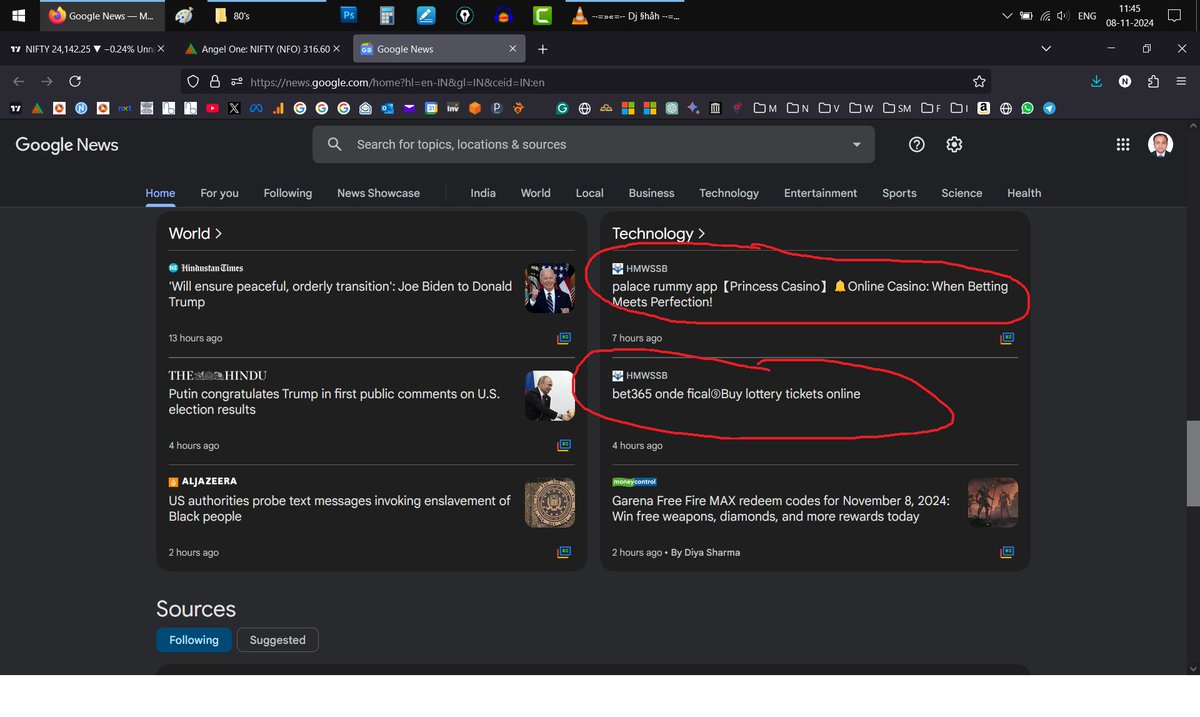Screen dimensions: 1200x717
Task: Switch to the Technology news tab
Action: (728, 193)
